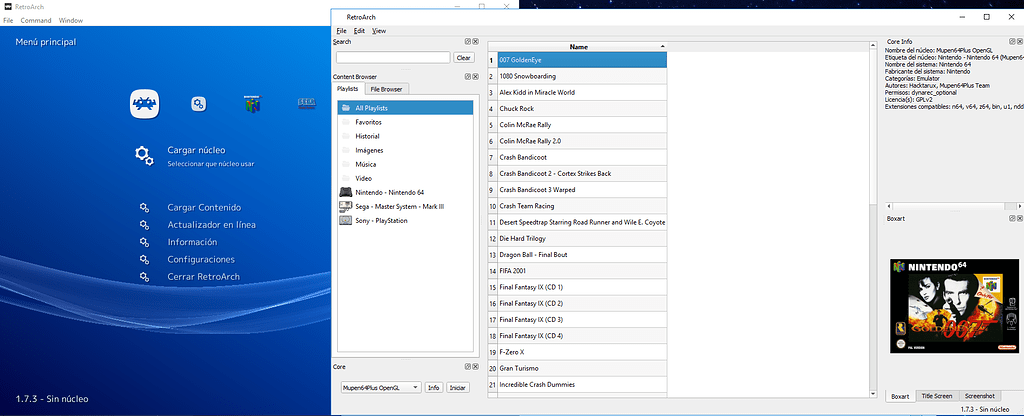Float the Core panel
Screen dimensions: 1024x416
click(x=468, y=368)
